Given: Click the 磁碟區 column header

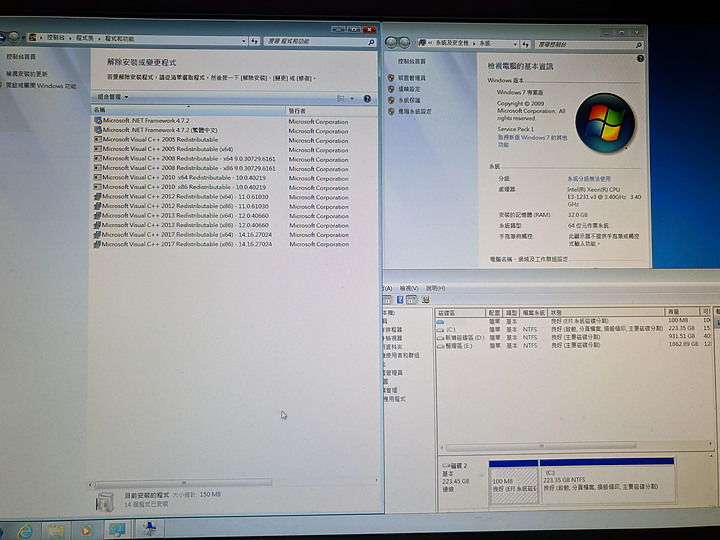Looking at the screenshot, I should point(461,313).
